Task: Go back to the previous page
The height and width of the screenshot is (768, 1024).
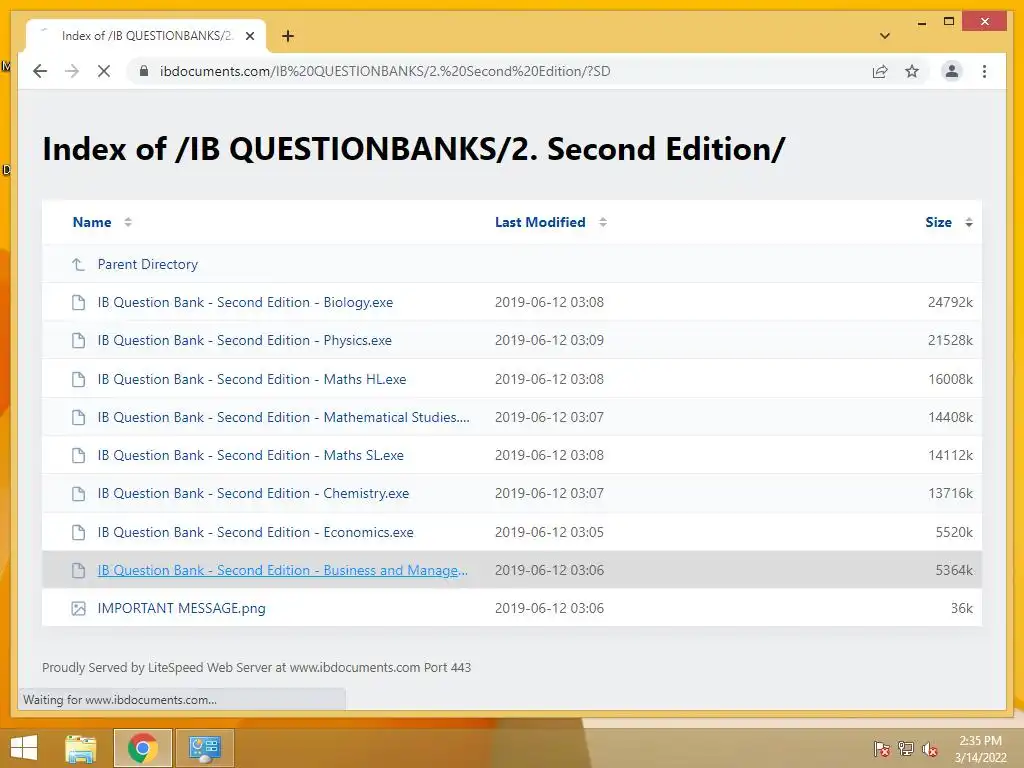Action: (40, 71)
